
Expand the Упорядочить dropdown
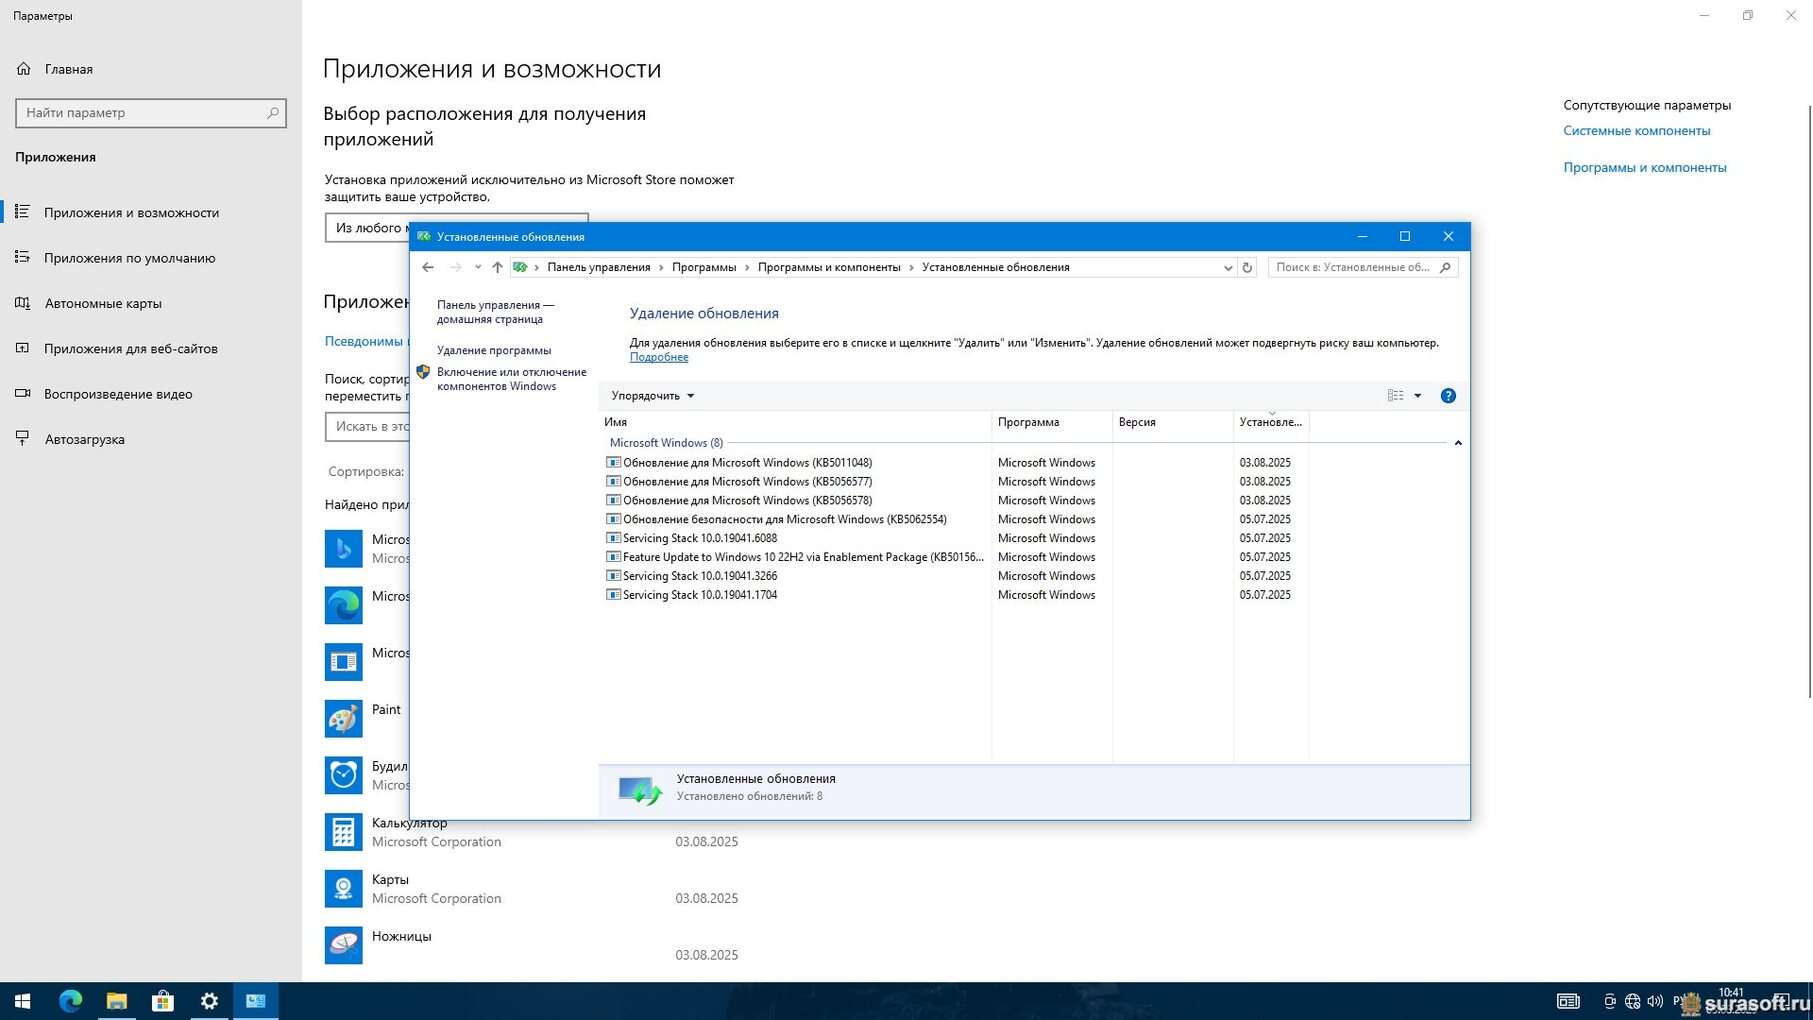pos(653,396)
